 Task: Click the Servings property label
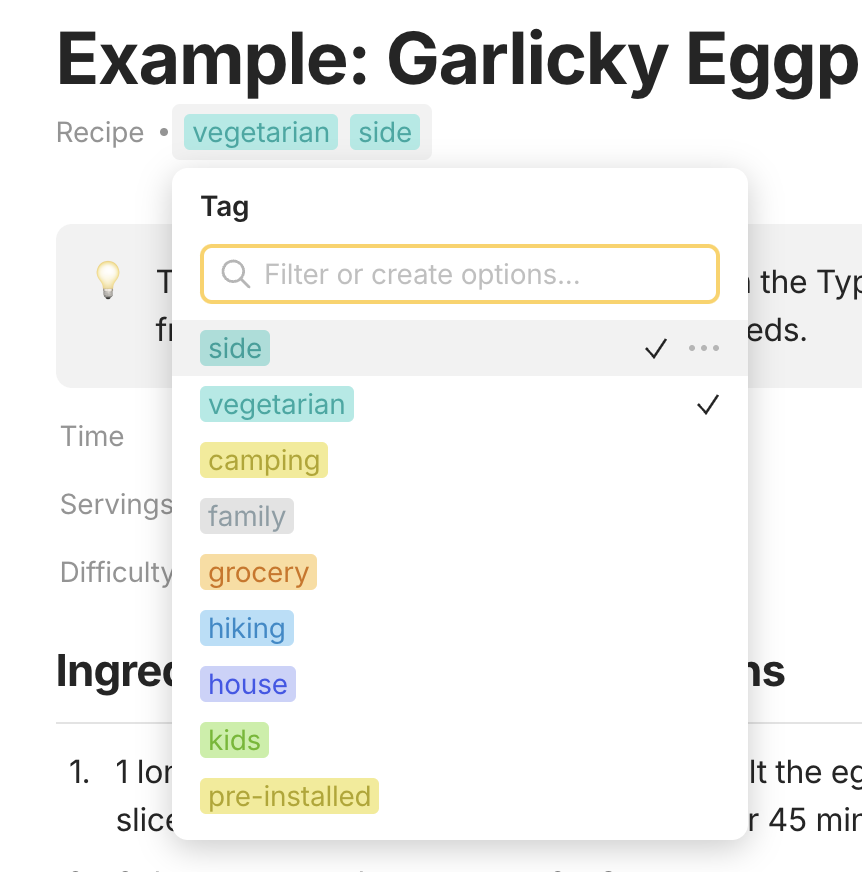tap(116, 504)
